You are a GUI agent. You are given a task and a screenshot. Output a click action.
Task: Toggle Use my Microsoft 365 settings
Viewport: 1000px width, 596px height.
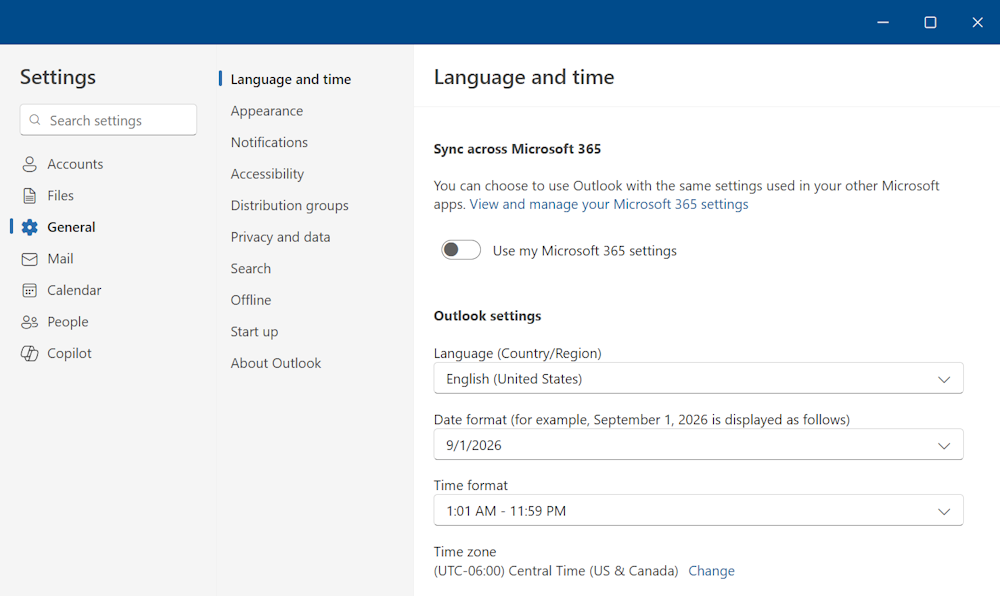click(460, 250)
